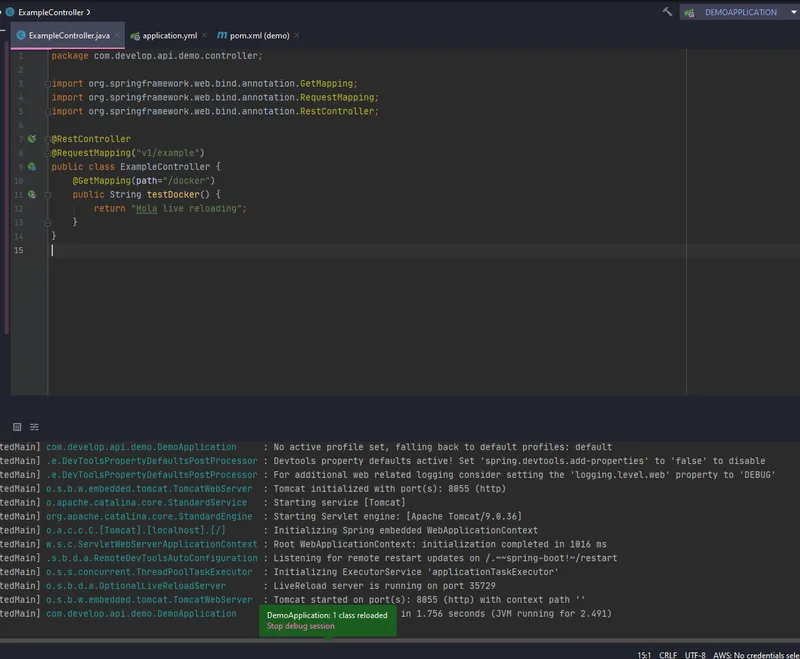Click the o.s.b.d.a.OptionalLiveReloadServer logger name
Screen dimensions: 800x659
point(136,586)
